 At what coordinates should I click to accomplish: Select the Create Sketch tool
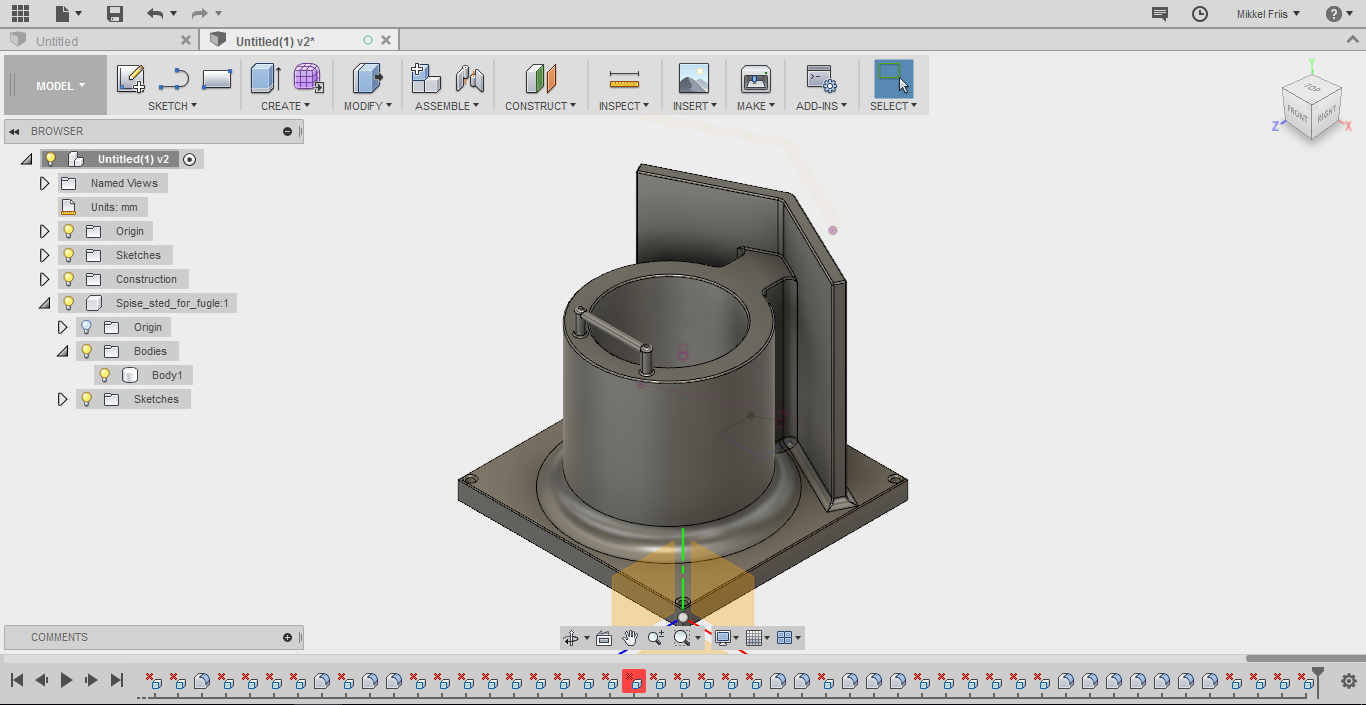130,79
